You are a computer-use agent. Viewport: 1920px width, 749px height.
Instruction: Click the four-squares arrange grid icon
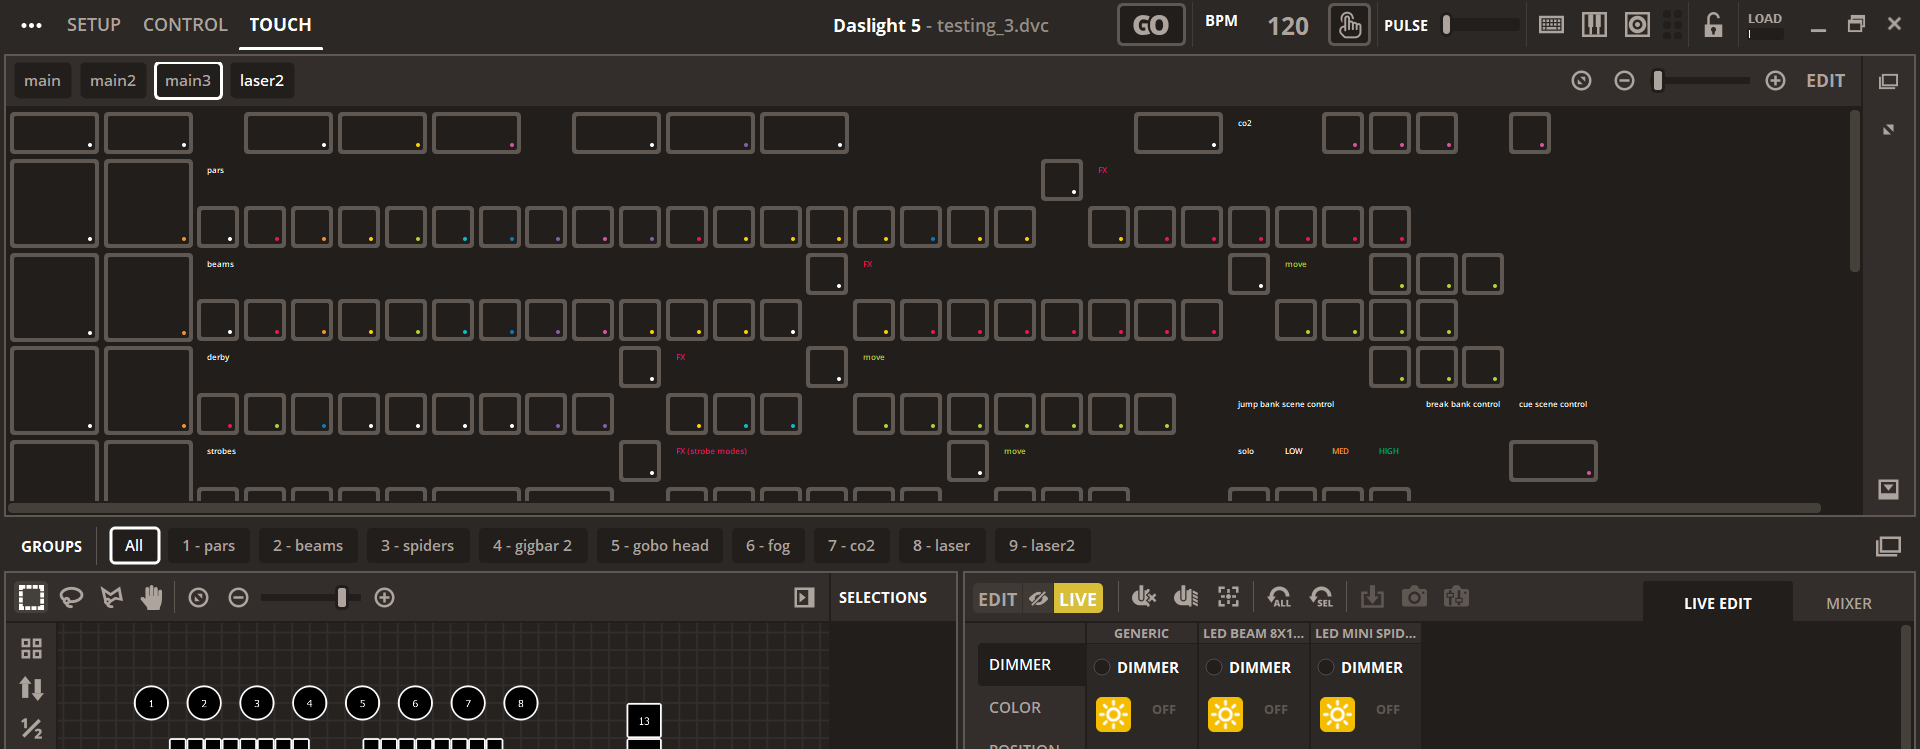coord(31,649)
